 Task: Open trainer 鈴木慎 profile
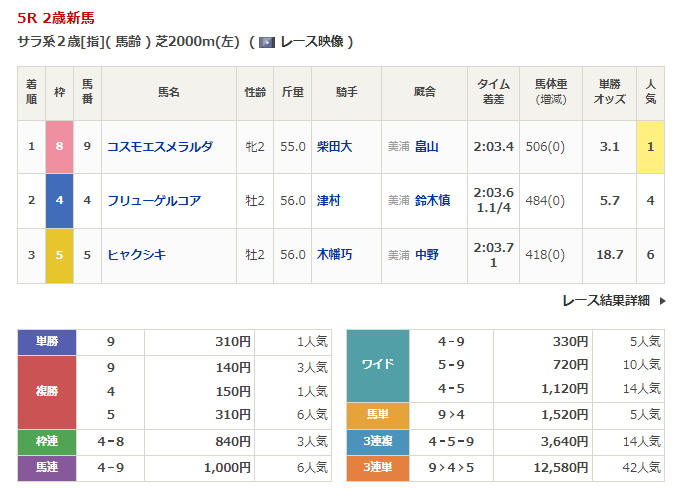click(x=432, y=200)
